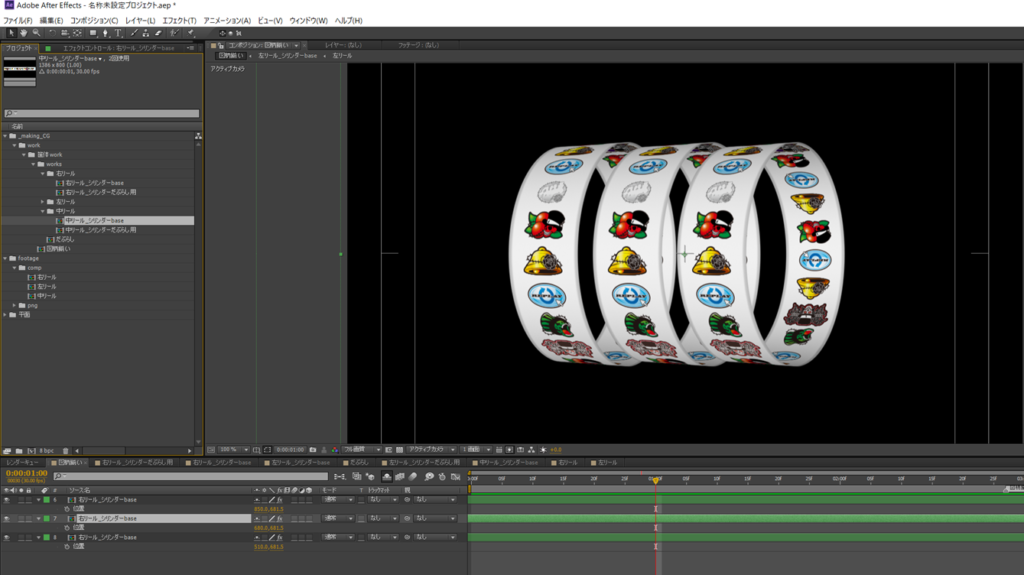Viewport: 1024px width, 575px height.
Task: Toggle transparency grid icon in viewer
Action: pos(400,450)
